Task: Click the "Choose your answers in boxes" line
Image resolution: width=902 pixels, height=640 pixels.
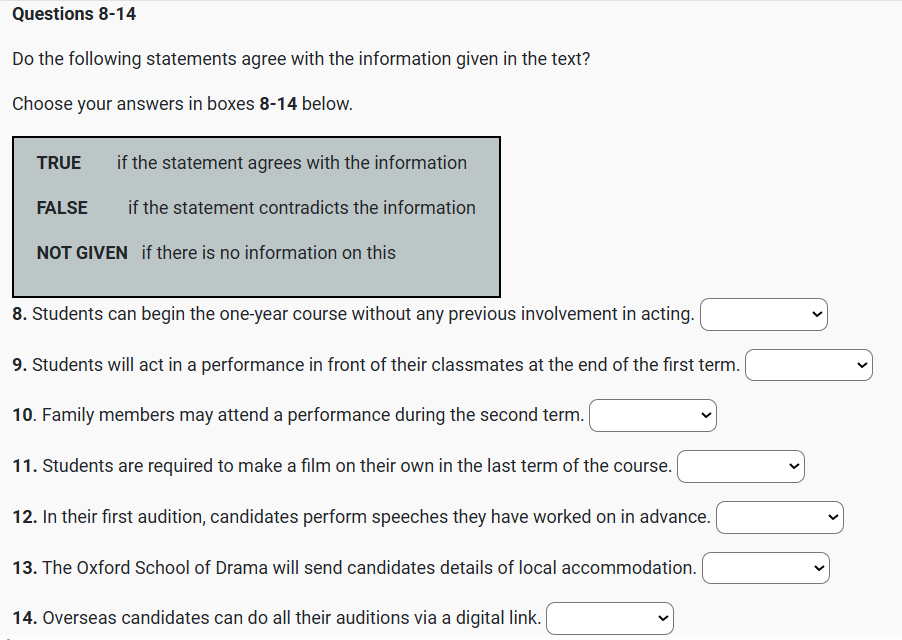Action: (182, 104)
